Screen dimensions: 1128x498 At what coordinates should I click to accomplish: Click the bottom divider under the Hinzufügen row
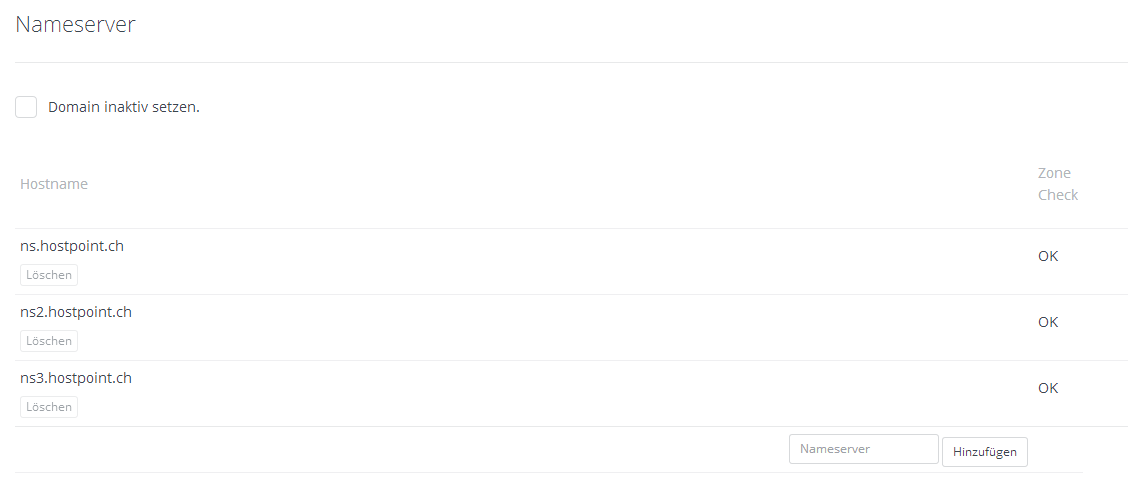548,472
